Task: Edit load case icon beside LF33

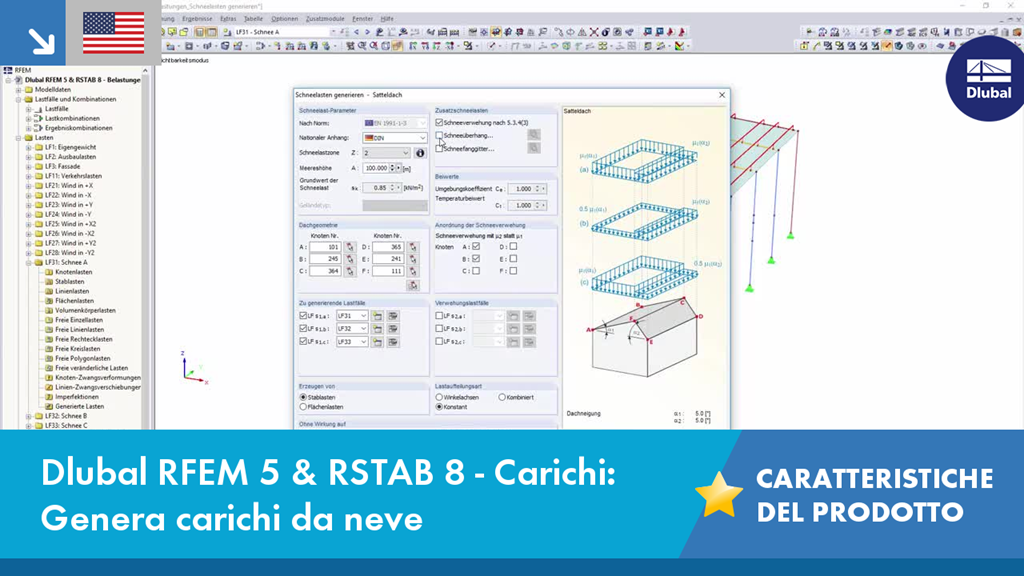Action: point(393,342)
